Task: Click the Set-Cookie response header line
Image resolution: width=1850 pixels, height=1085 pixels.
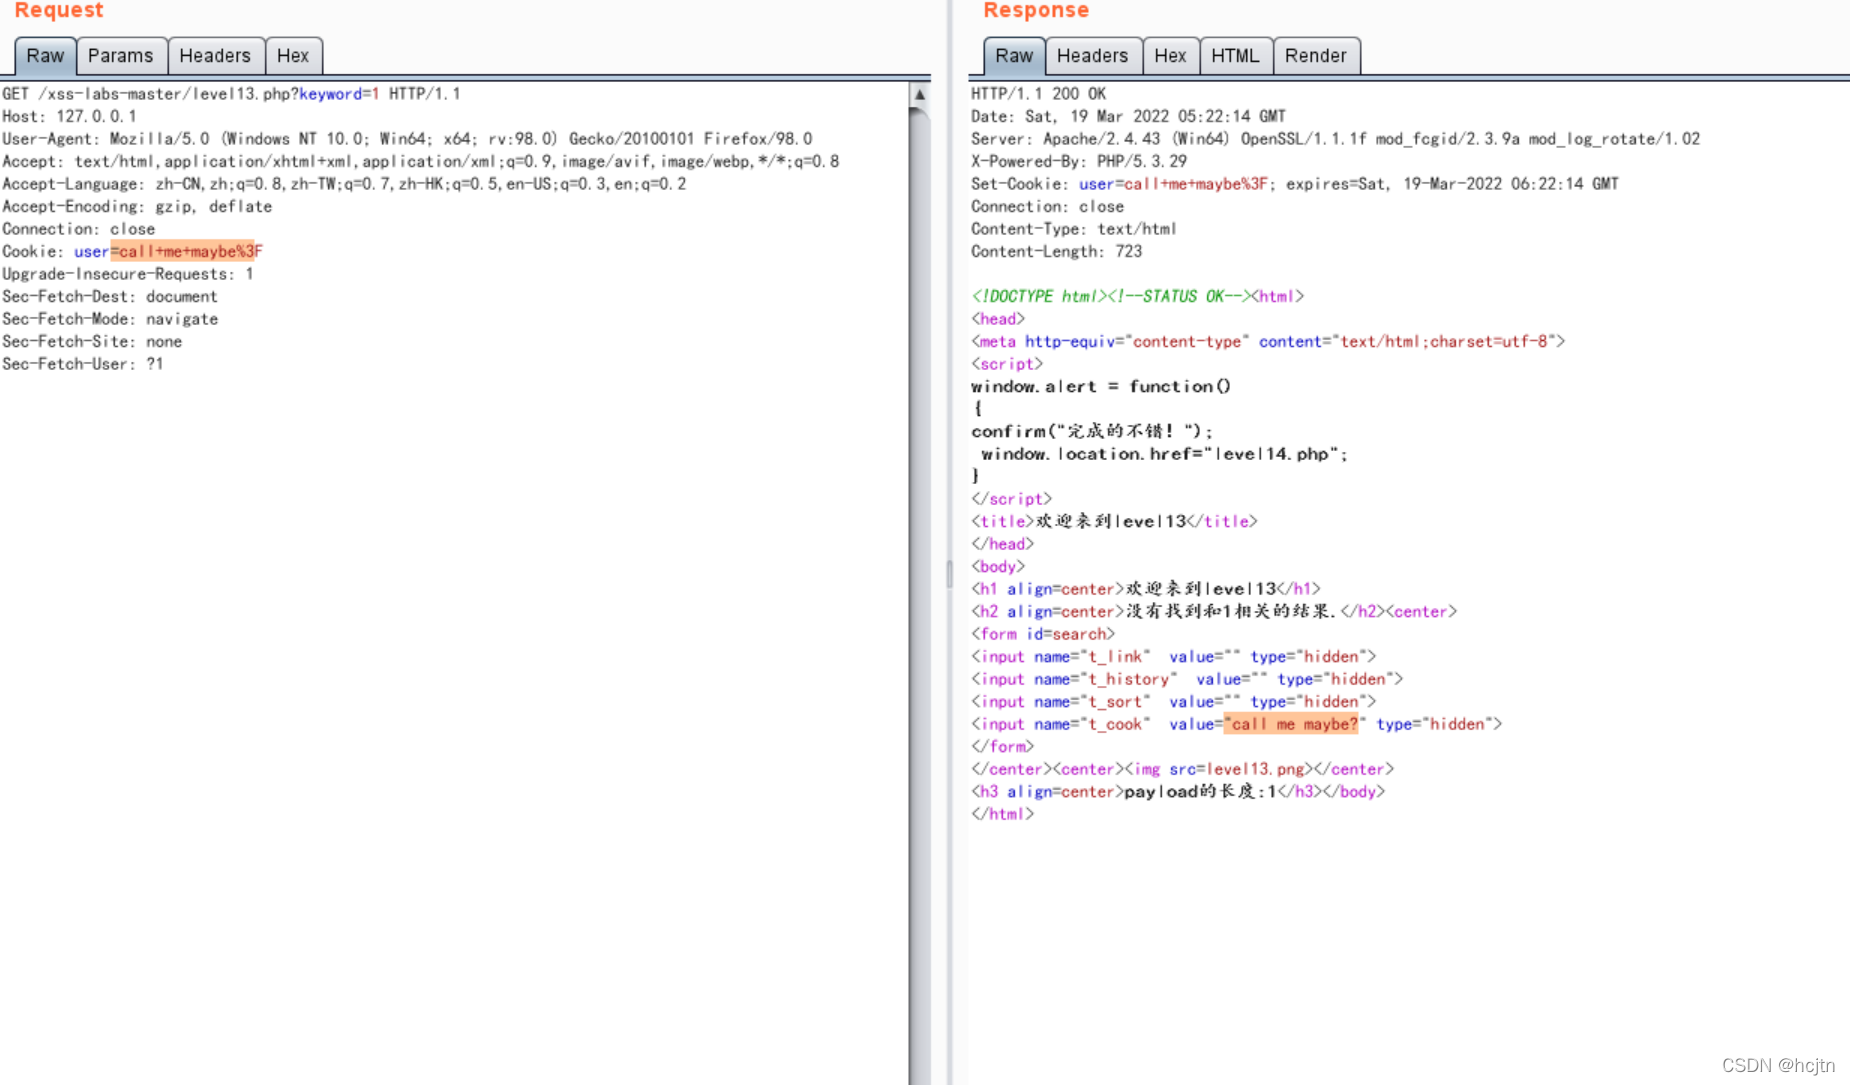Action: click(1294, 184)
